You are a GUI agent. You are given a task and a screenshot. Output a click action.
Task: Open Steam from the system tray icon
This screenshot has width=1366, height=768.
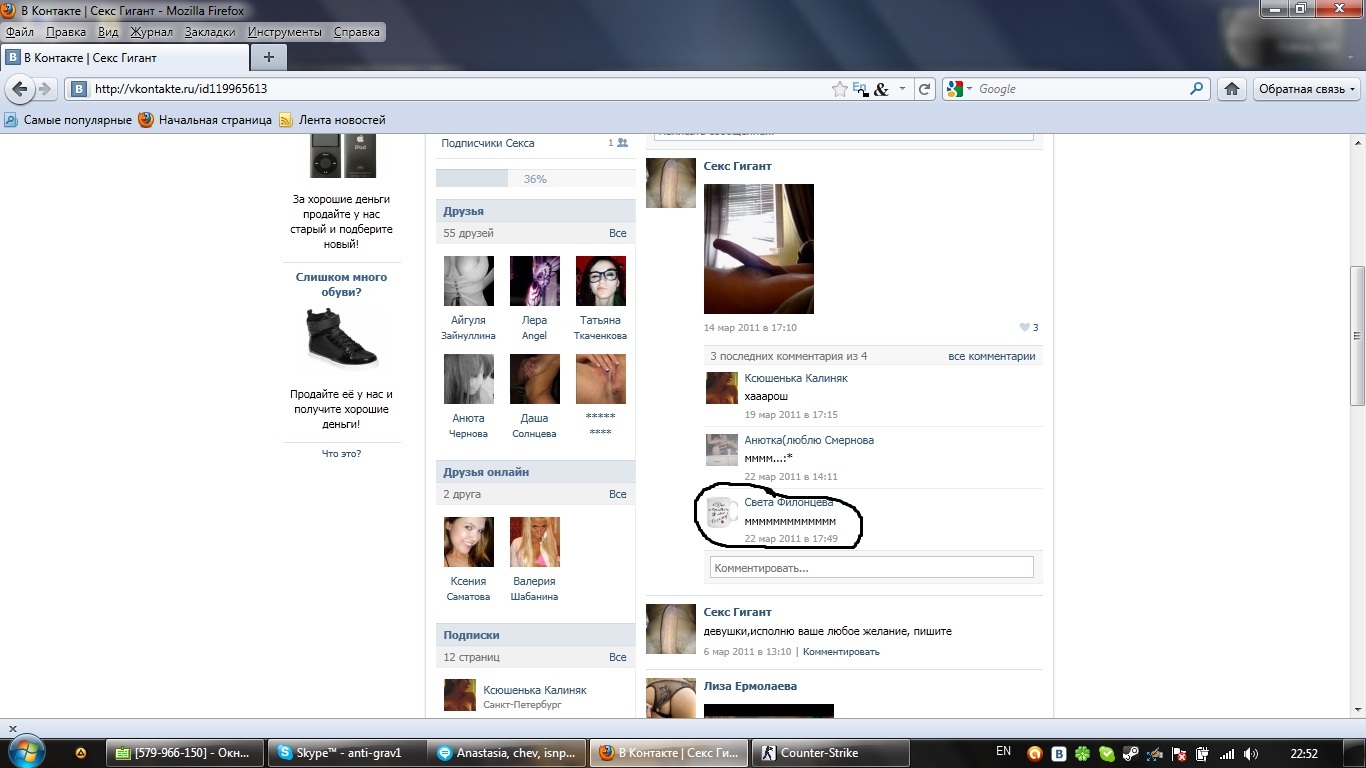click(x=1130, y=753)
